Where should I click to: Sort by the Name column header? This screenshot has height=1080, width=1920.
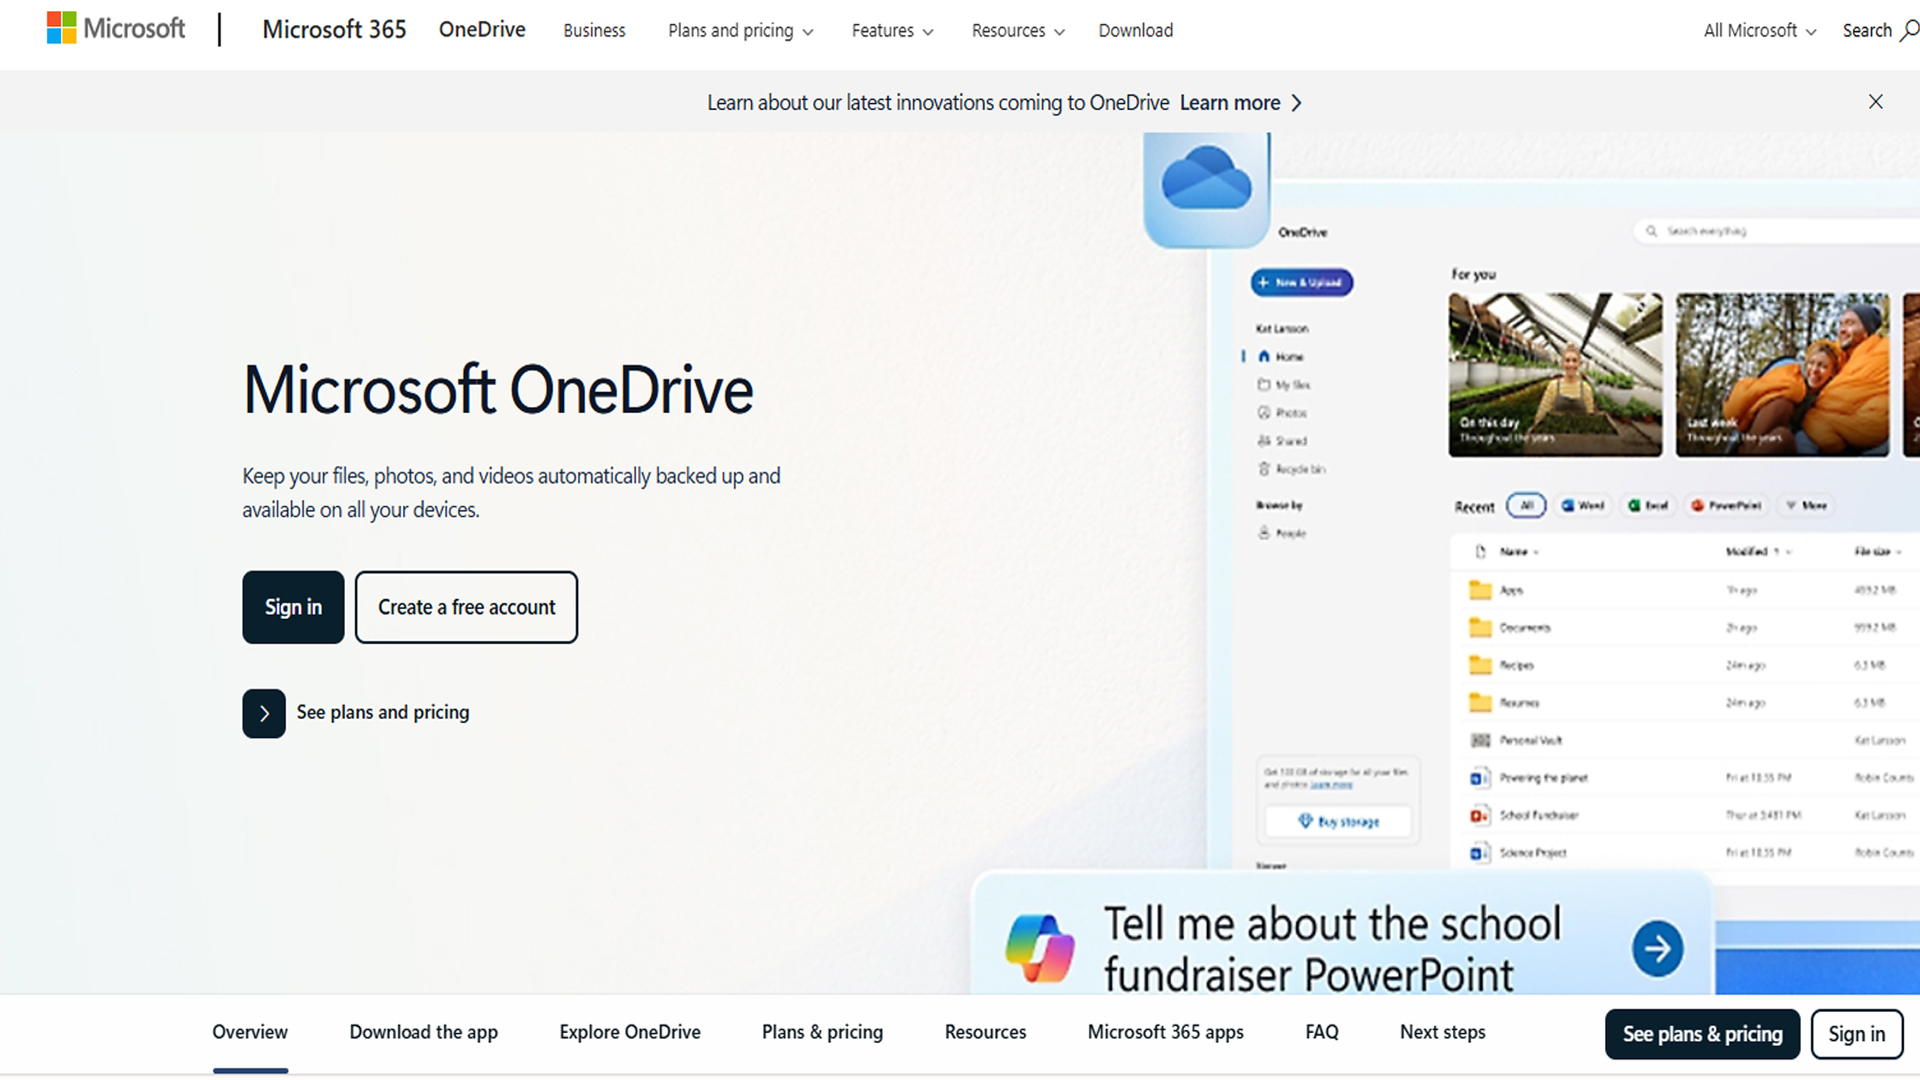coord(1519,552)
